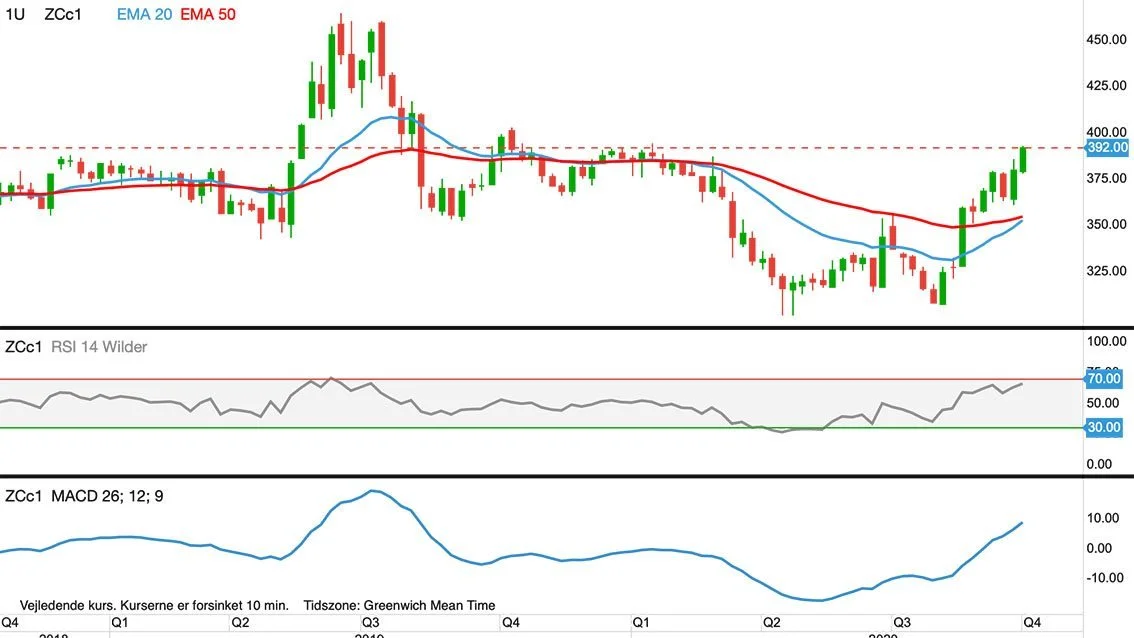The width and height of the screenshot is (1134, 638).
Task: Click the Q3 2019 marker on time axis
Action: click(370, 623)
